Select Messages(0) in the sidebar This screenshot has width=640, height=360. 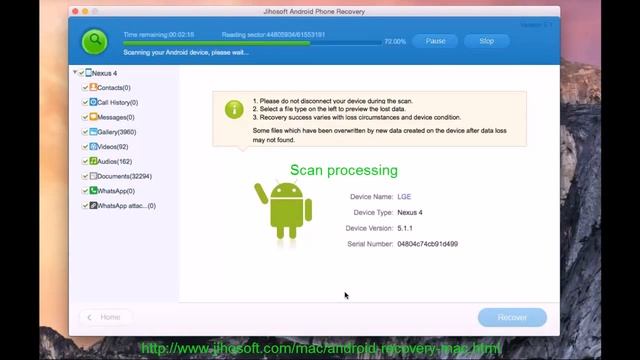tap(116, 118)
